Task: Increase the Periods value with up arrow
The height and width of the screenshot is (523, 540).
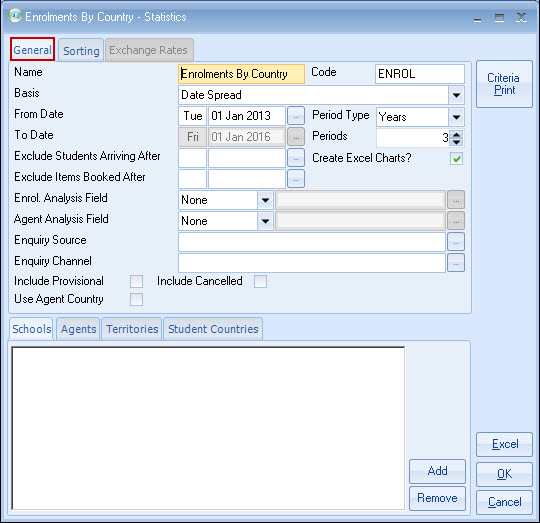Action: [457, 134]
